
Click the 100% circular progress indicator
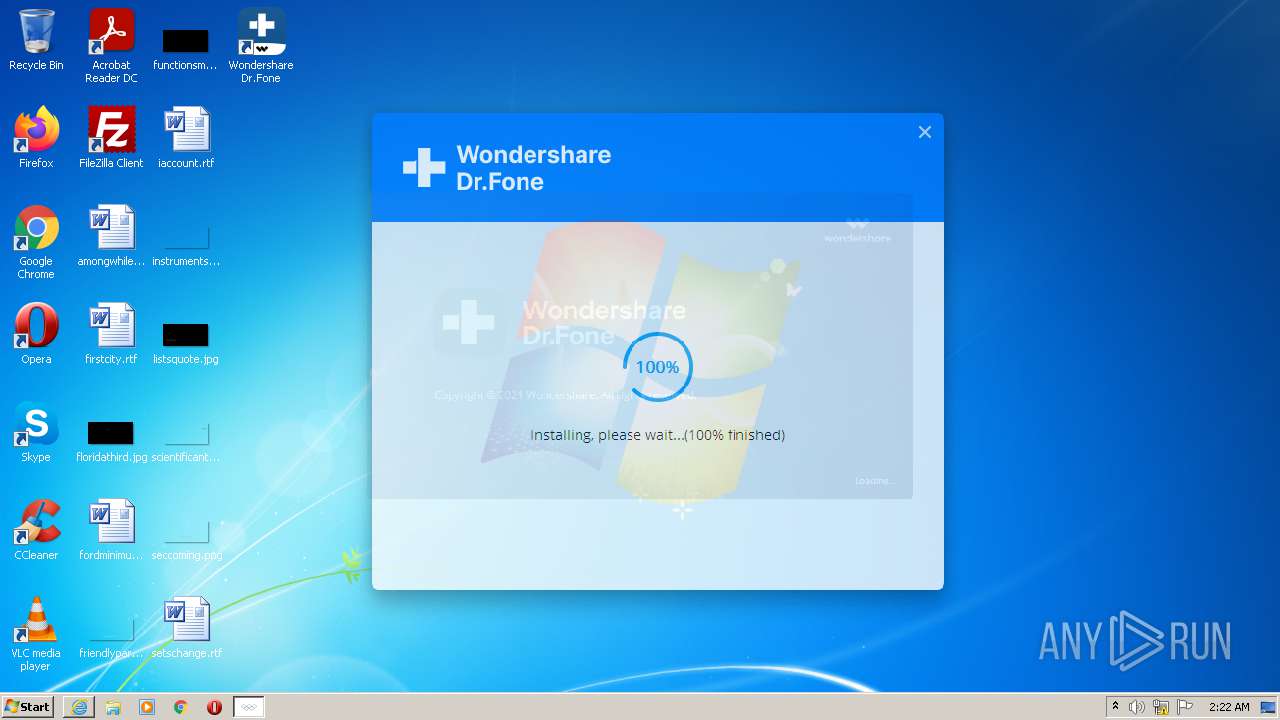point(657,367)
